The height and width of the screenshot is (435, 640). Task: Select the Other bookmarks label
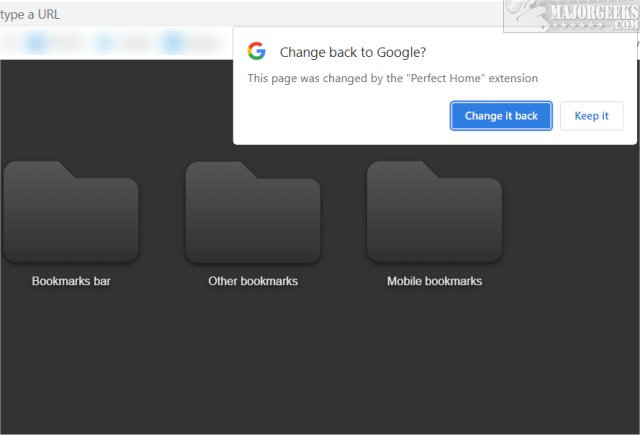click(x=253, y=281)
